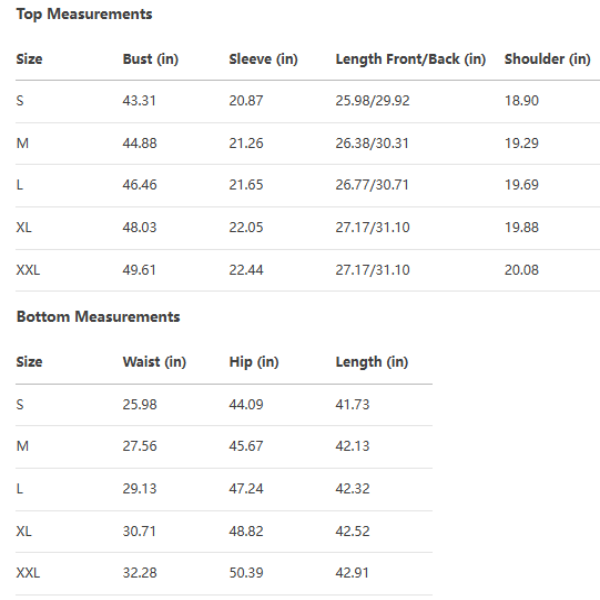
Task: Select the sleeve value 21.26
Action: coord(246,143)
